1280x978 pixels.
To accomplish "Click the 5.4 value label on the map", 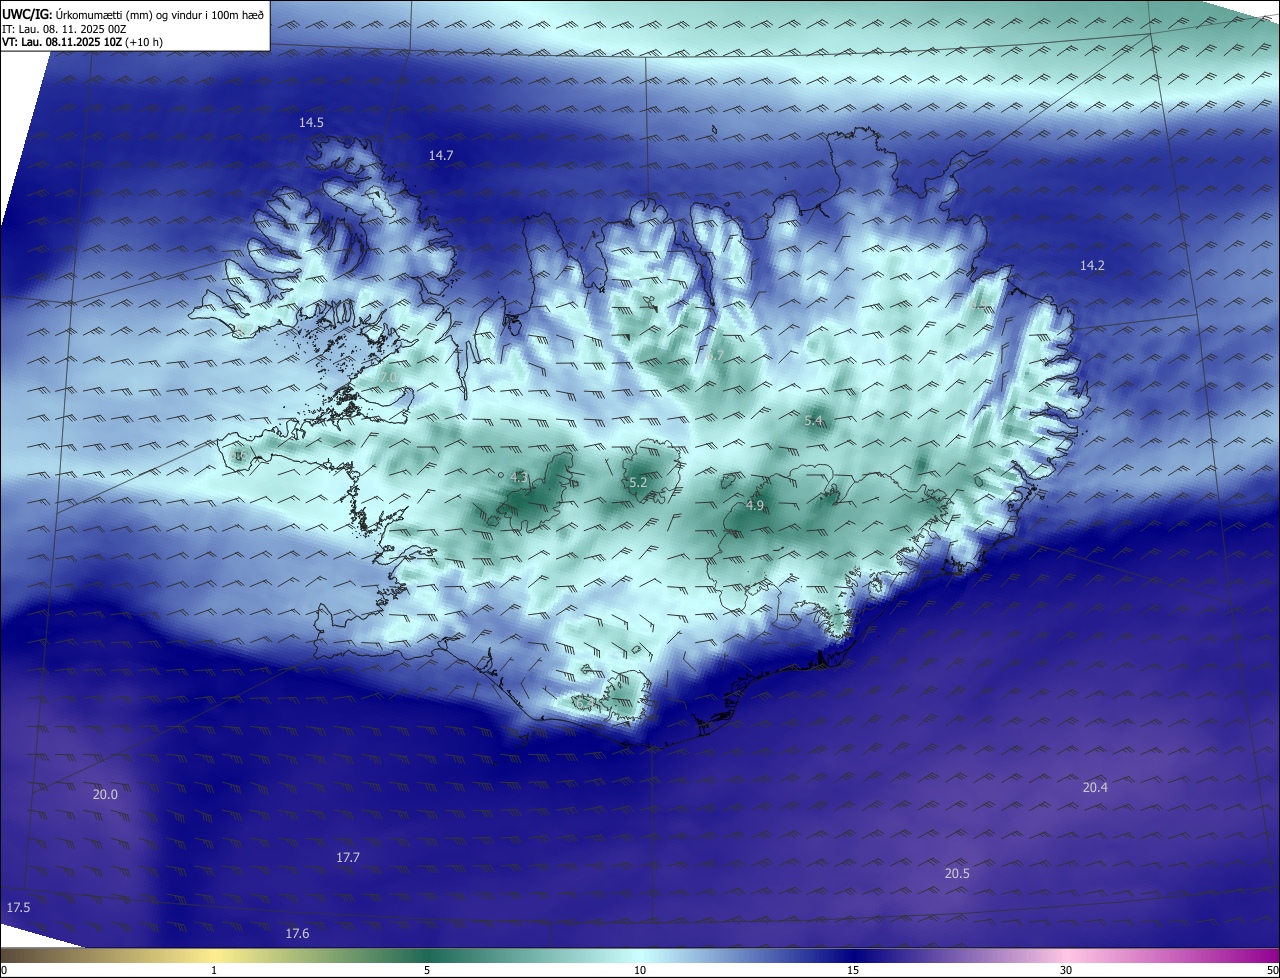I will point(813,421).
